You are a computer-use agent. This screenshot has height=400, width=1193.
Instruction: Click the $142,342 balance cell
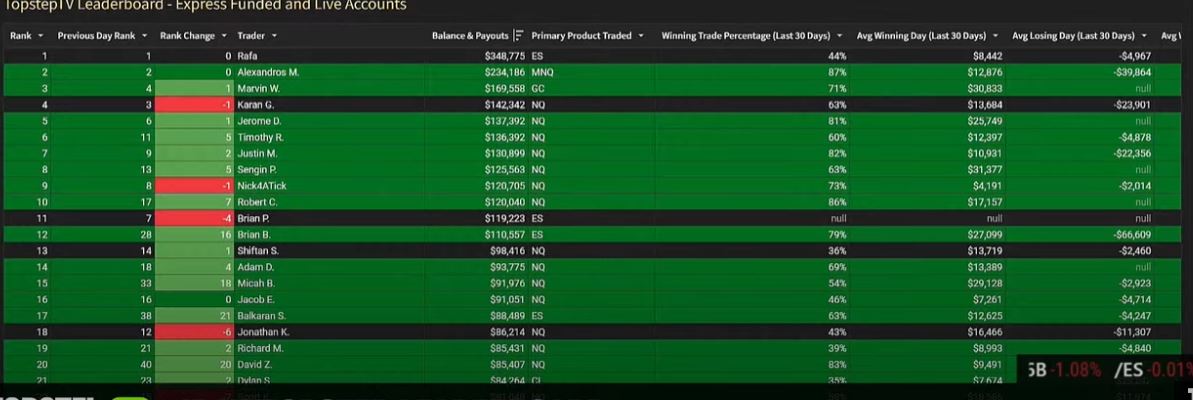(504, 105)
